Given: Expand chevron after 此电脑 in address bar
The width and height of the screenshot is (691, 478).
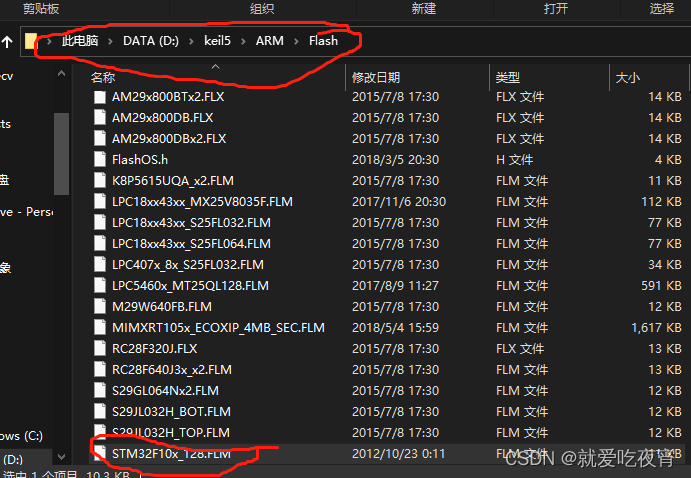Looking at the screenshot, I should click(x=110, y=41).
